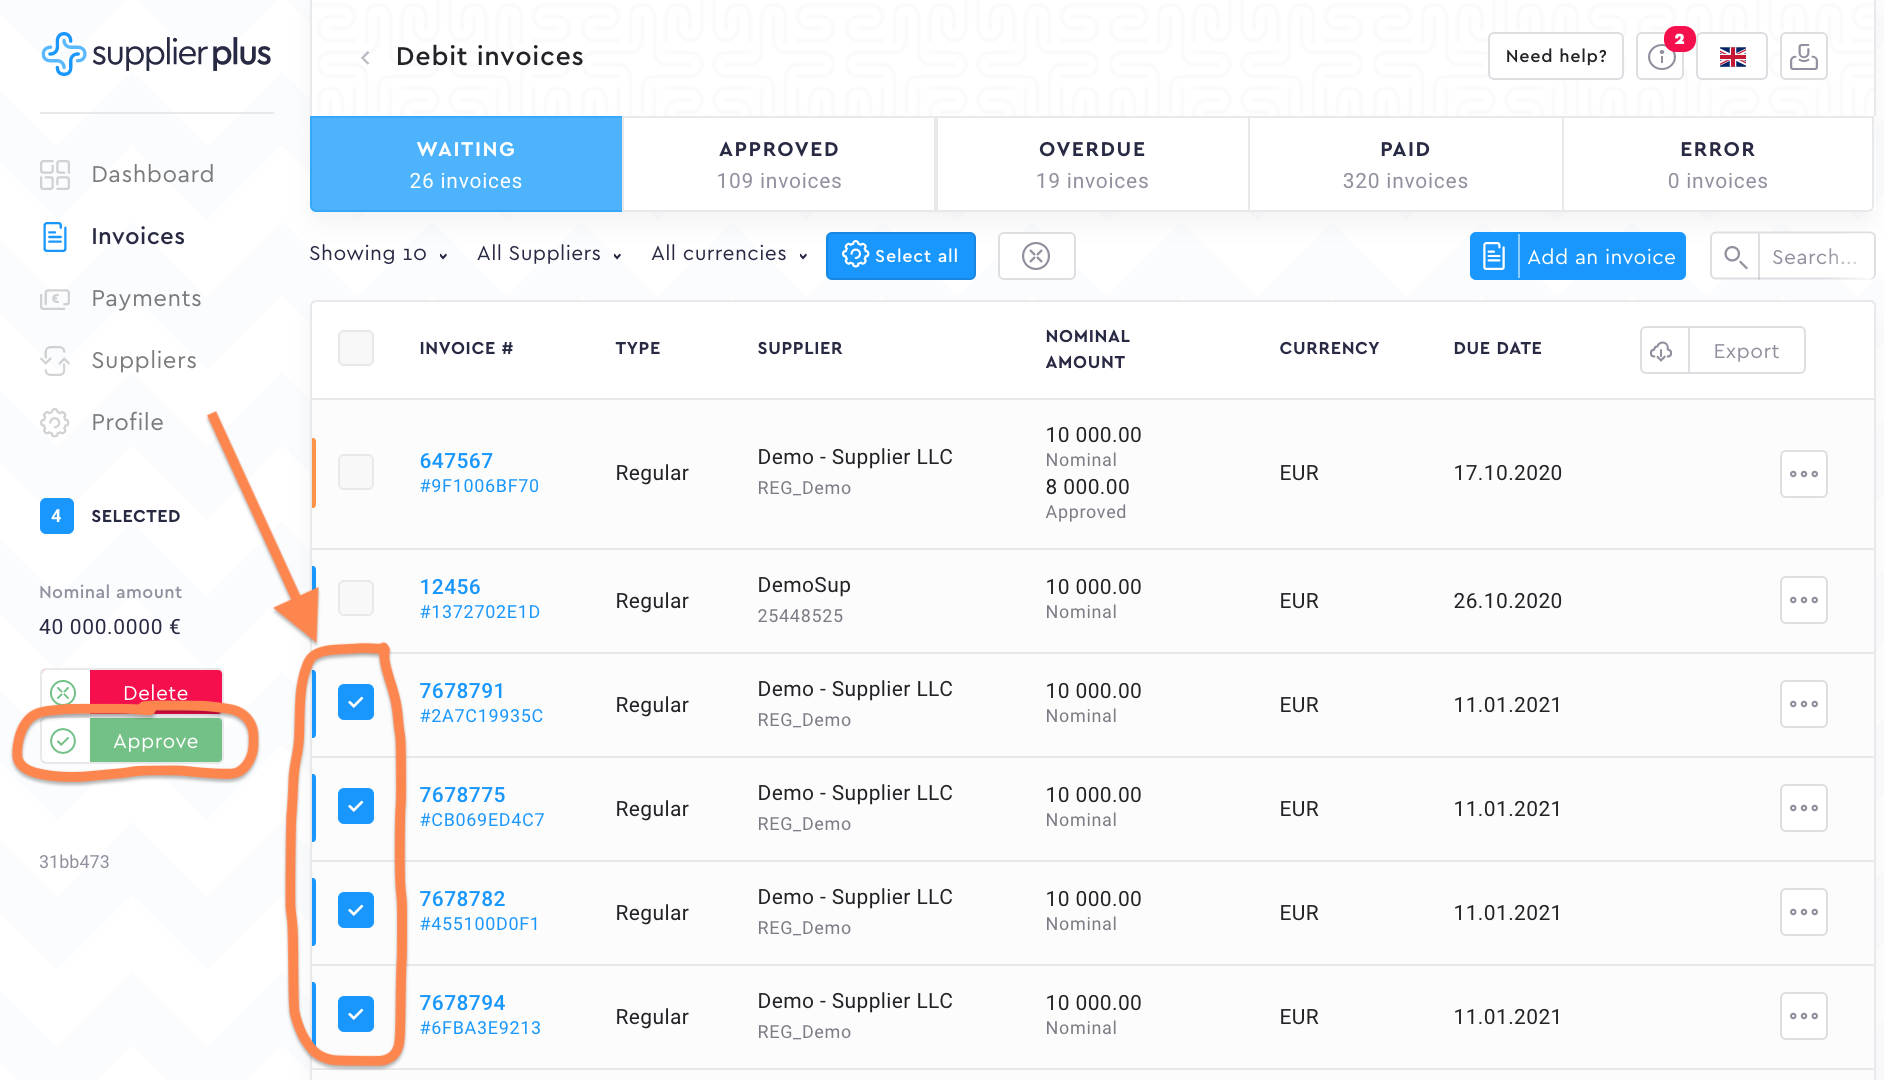Open three-dot menu for invoice 7678794
The image size is (1884, 1080).
point(1803,1016)
